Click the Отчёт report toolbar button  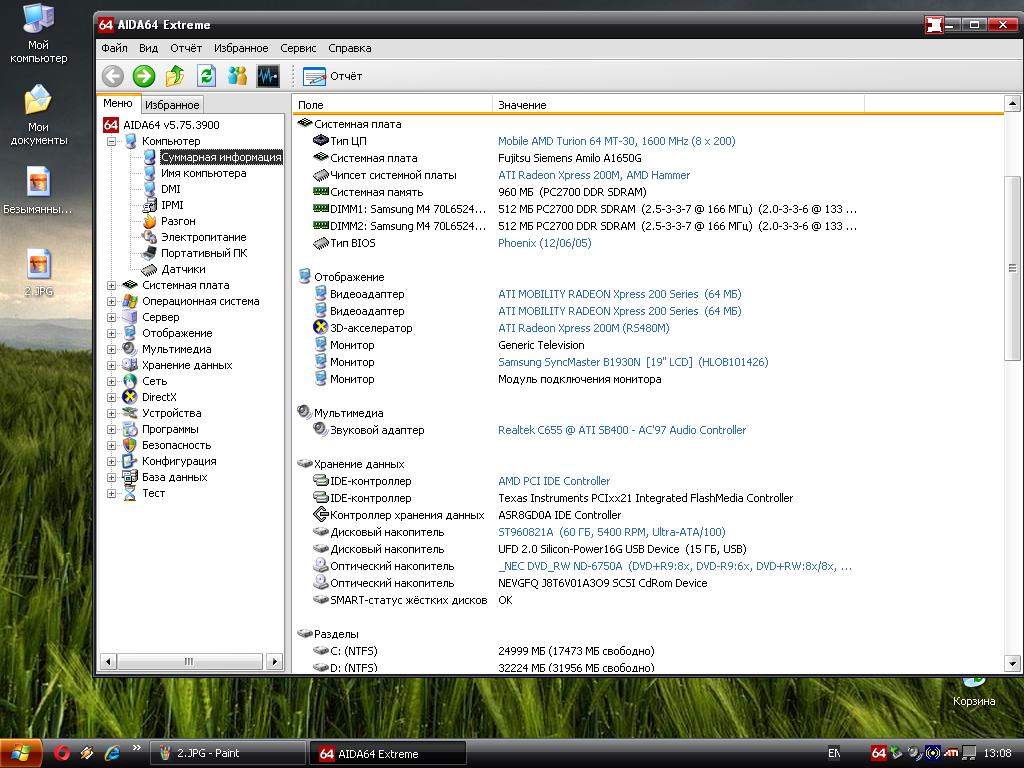pos(332,76)
